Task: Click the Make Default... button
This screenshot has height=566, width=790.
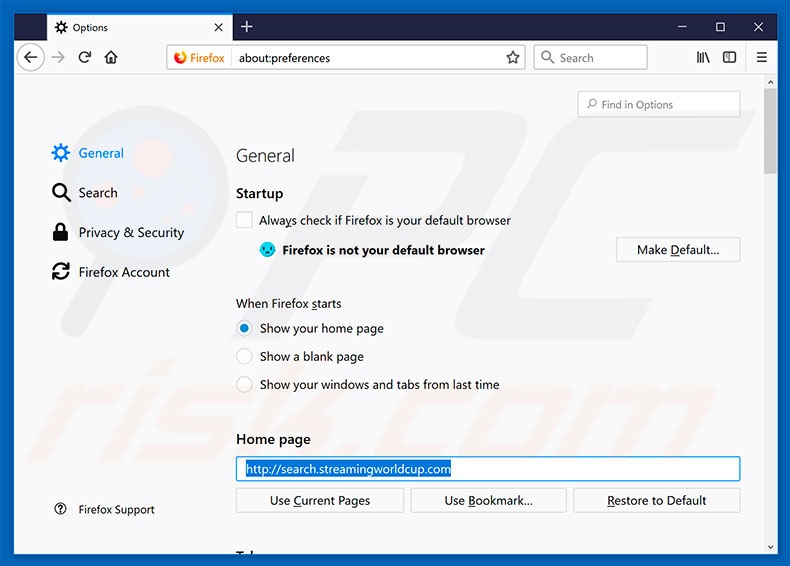Action: pyautogui.click(x=678, y=249)
